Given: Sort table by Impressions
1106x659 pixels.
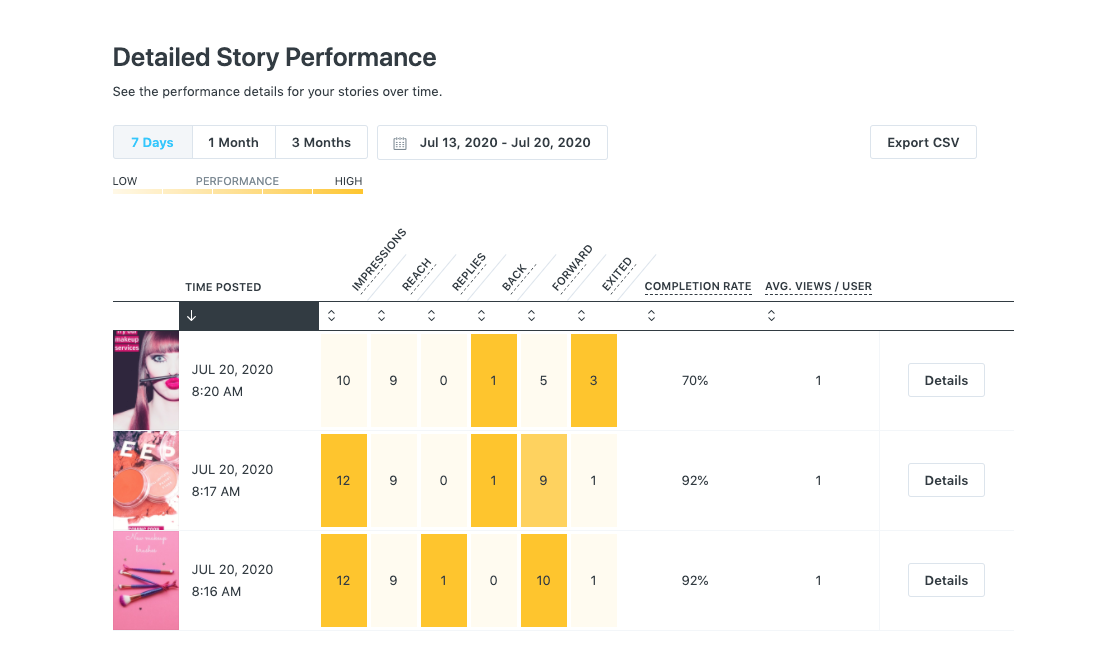Looking at the screenshot, I should [x=332, y=316].
